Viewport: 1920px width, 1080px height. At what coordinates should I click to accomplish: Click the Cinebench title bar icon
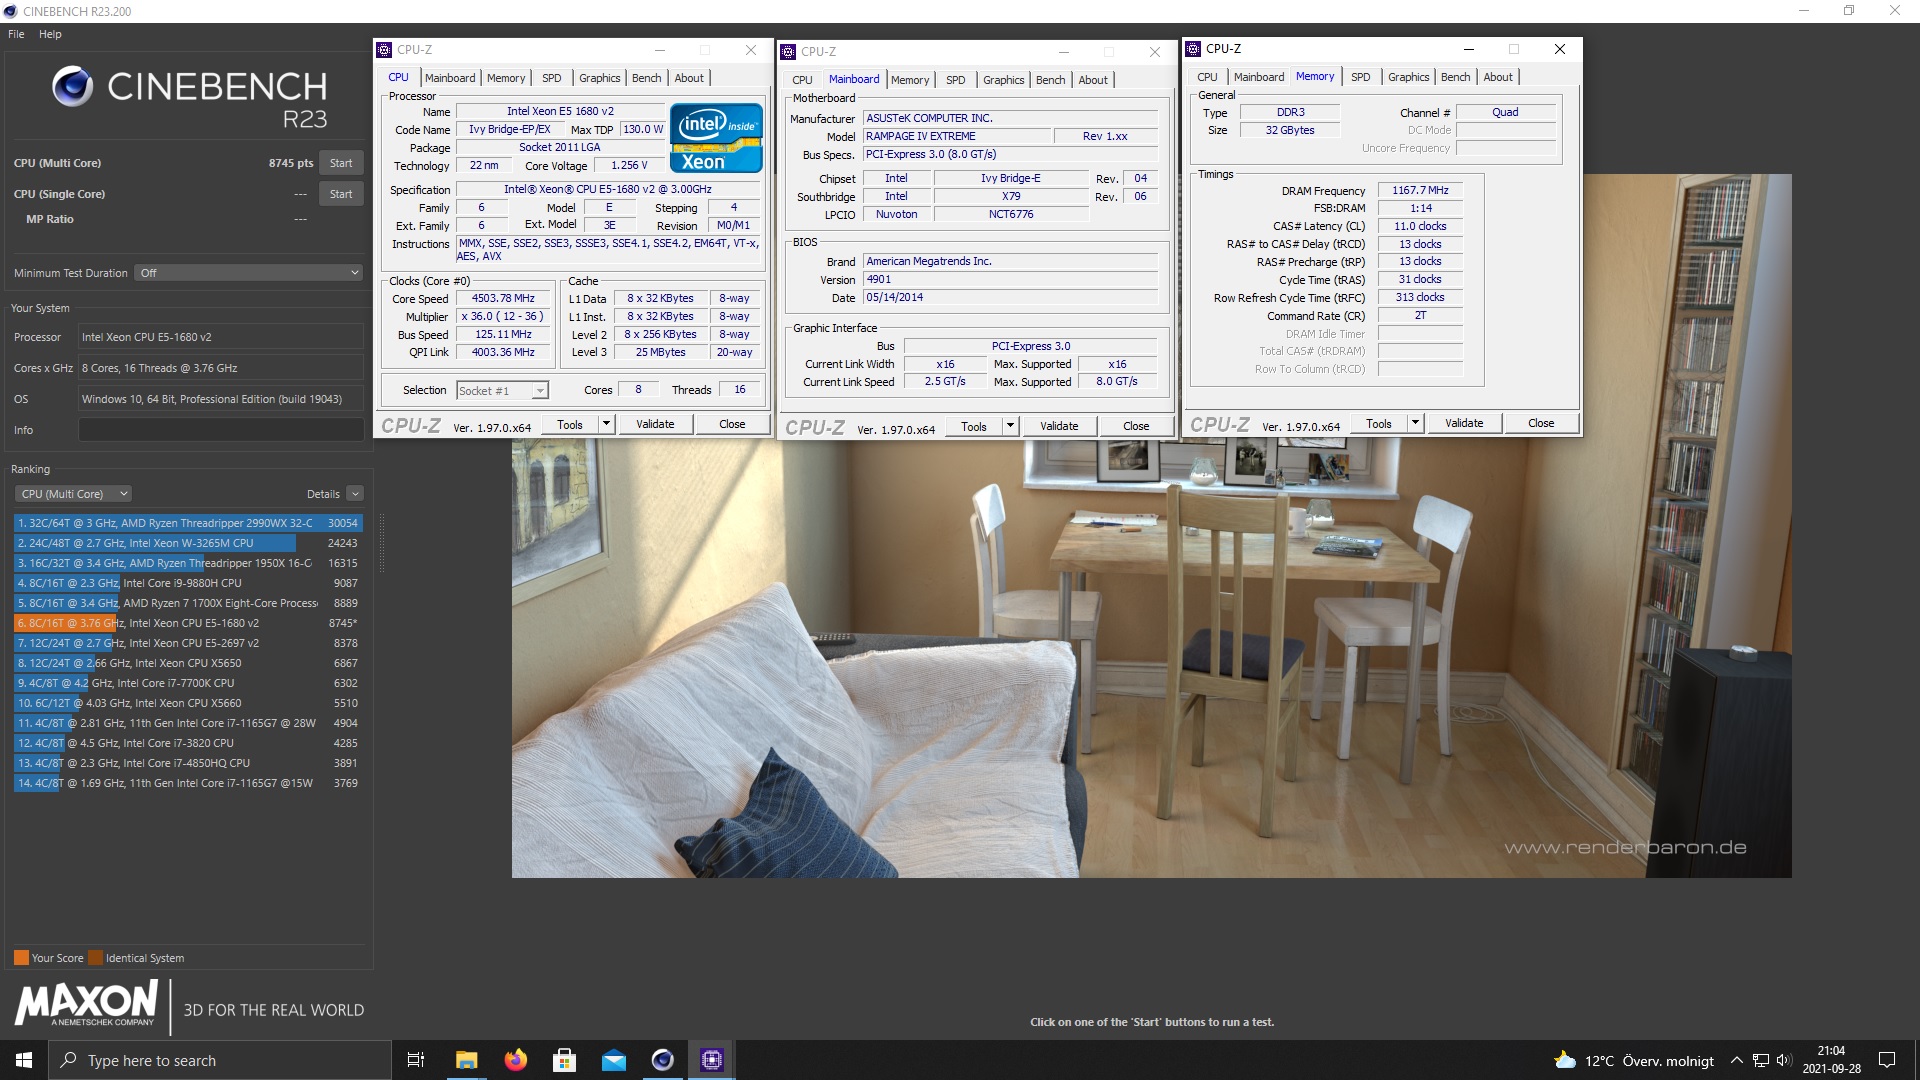tap(11, 11)
